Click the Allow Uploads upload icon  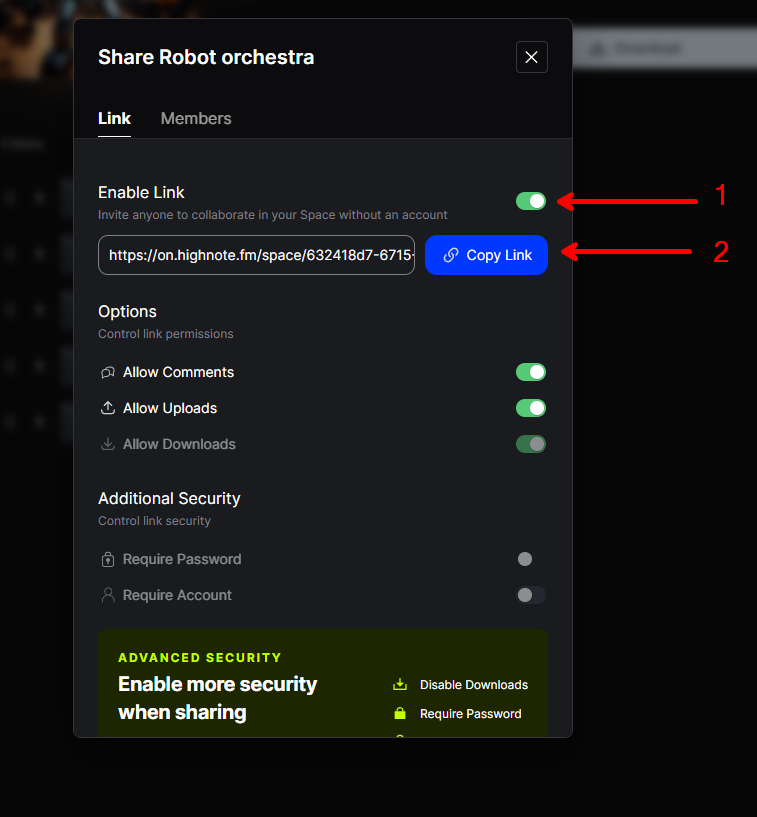(108, 408)
